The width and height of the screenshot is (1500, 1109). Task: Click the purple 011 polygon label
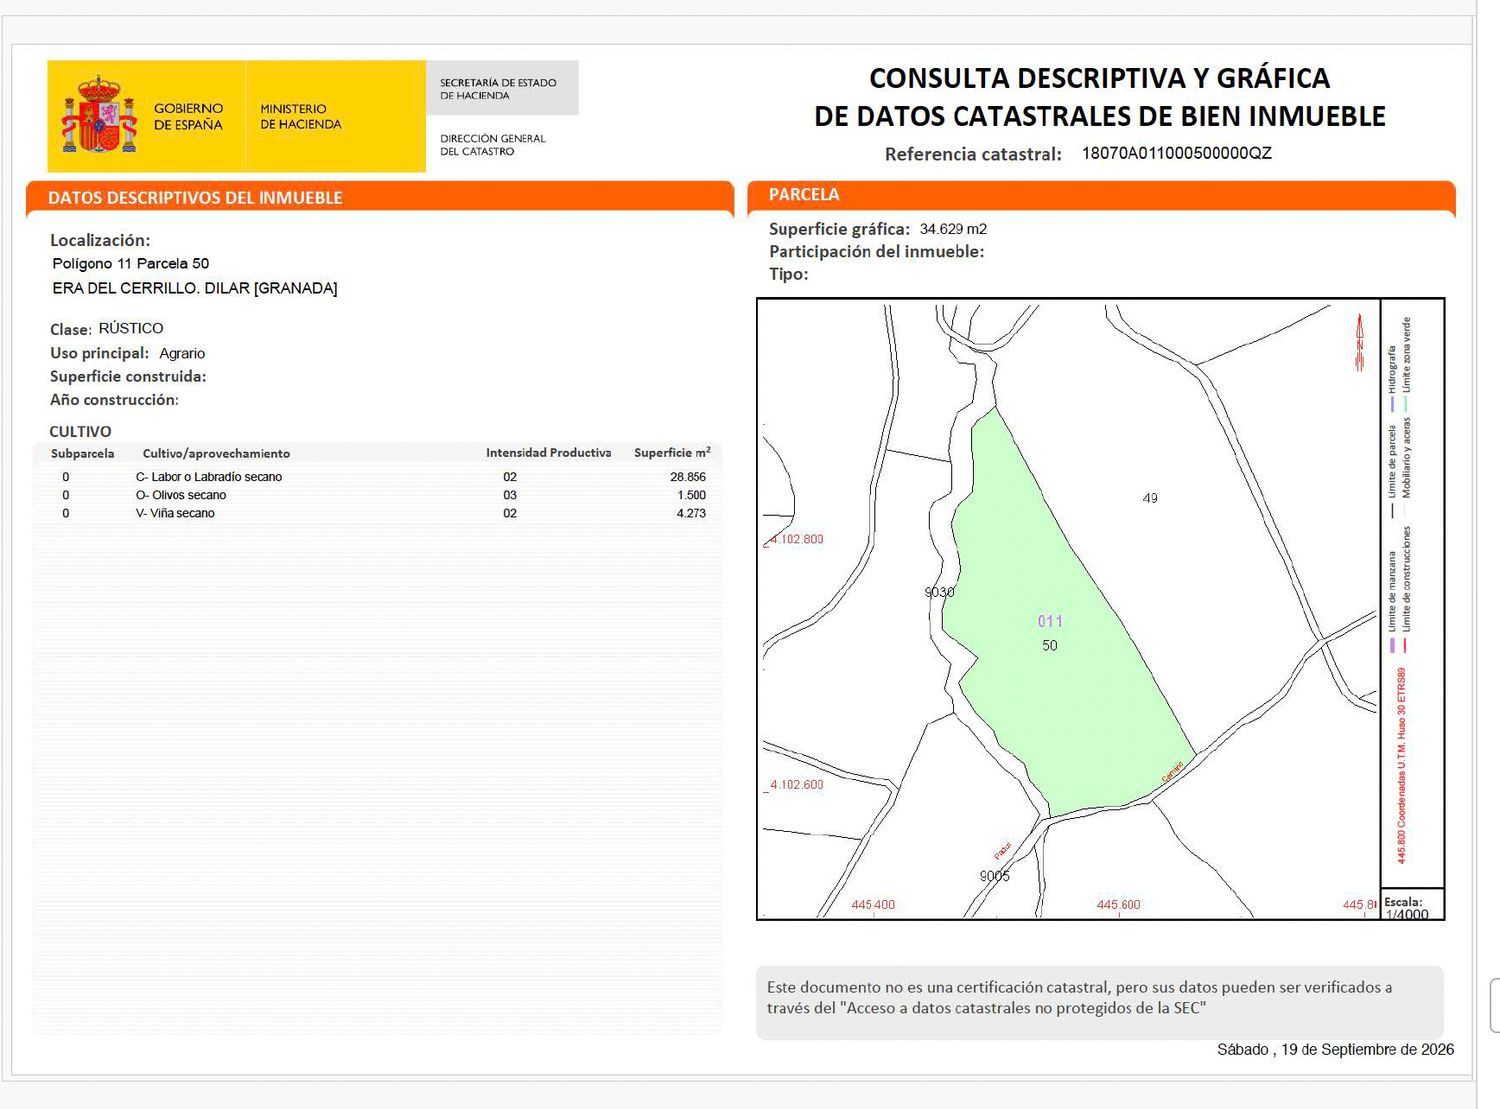point(1050,621)
